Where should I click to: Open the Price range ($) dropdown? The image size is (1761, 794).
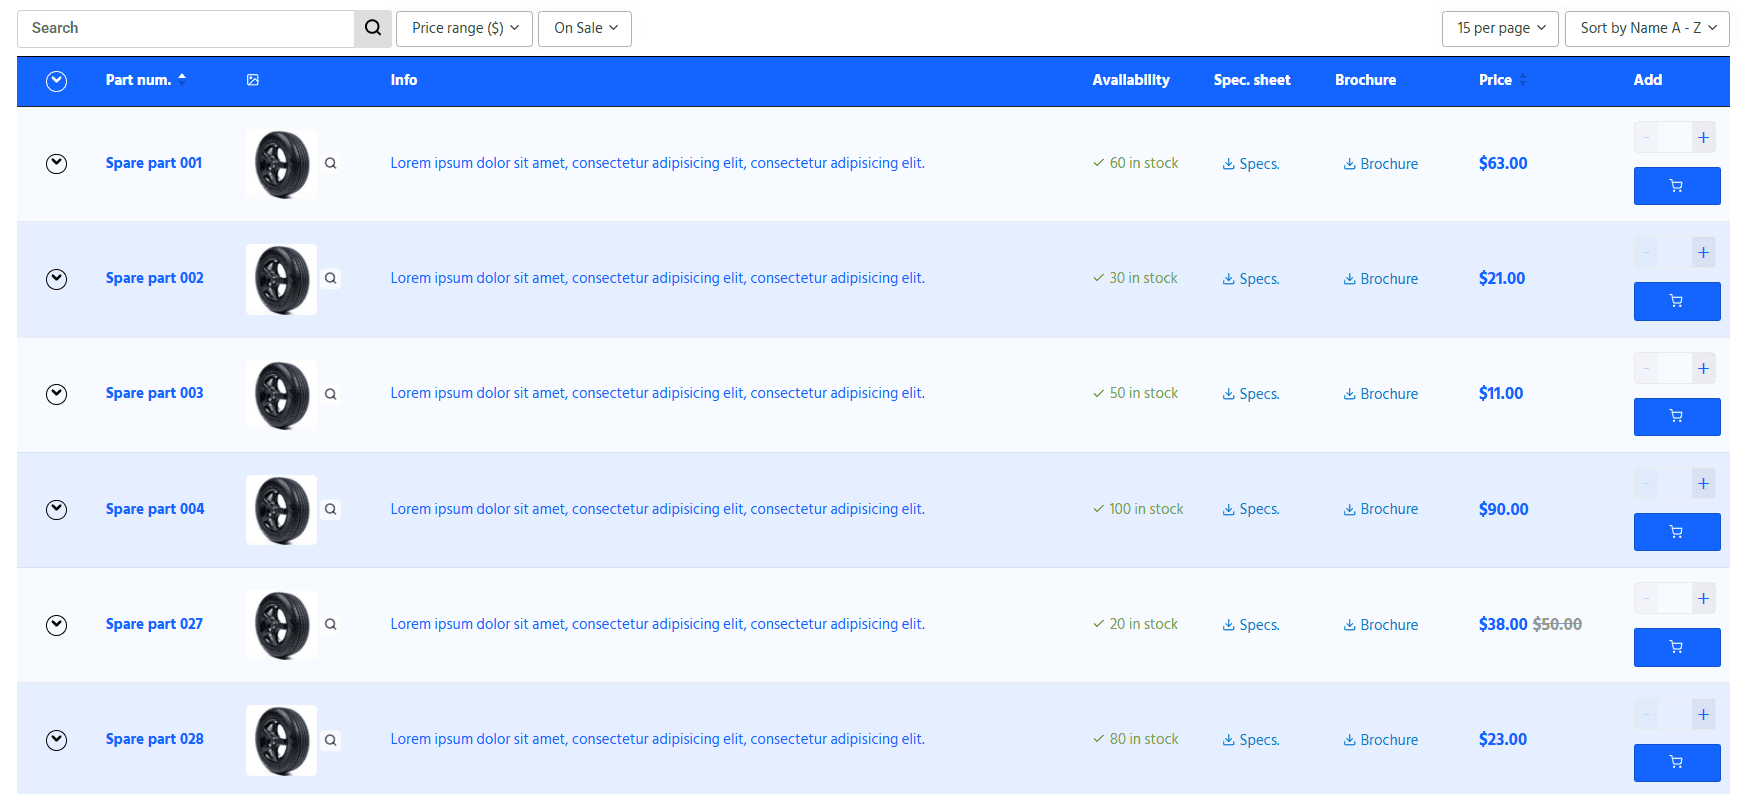point(464,28)
